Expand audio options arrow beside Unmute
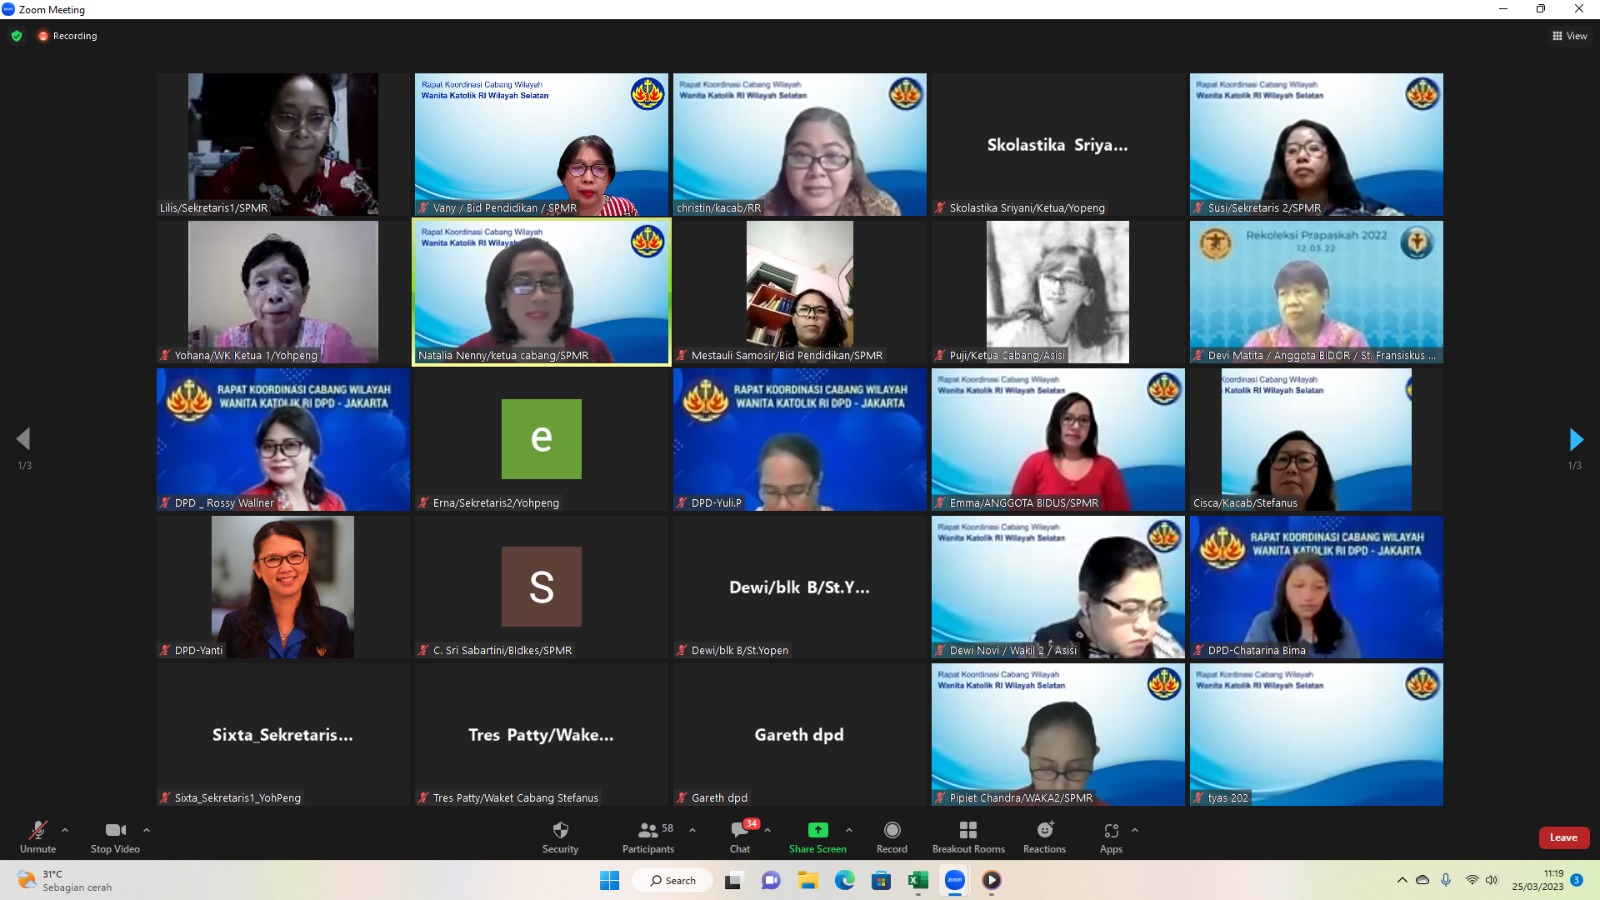This screenshot has height=900, width=1600. coord(65,830)
